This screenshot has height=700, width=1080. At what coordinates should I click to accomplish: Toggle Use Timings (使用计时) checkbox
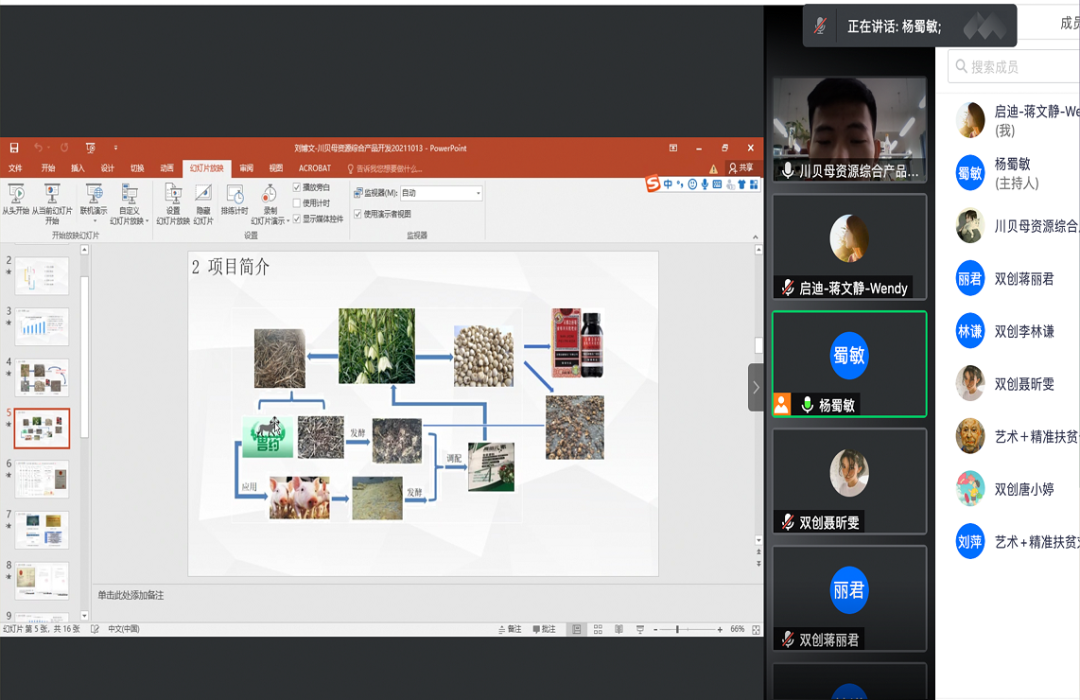pyautogui.click(x=297, y=203)
